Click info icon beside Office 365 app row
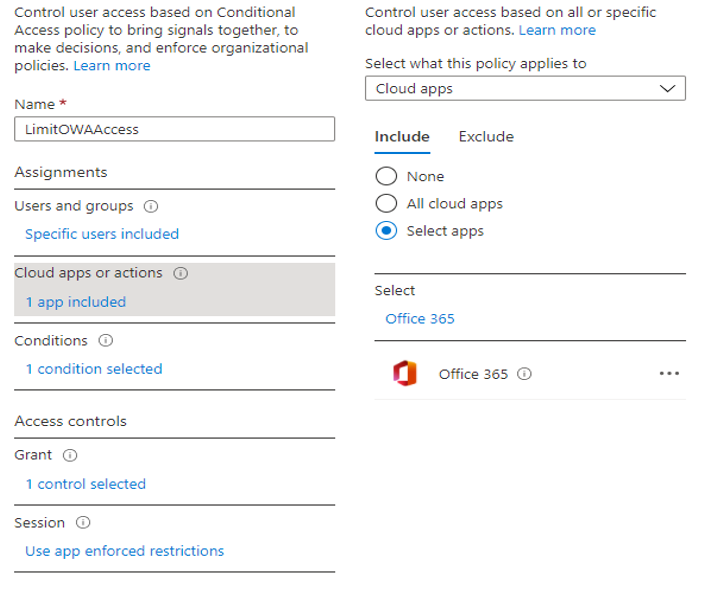712x605 pixels. [524, 374]
